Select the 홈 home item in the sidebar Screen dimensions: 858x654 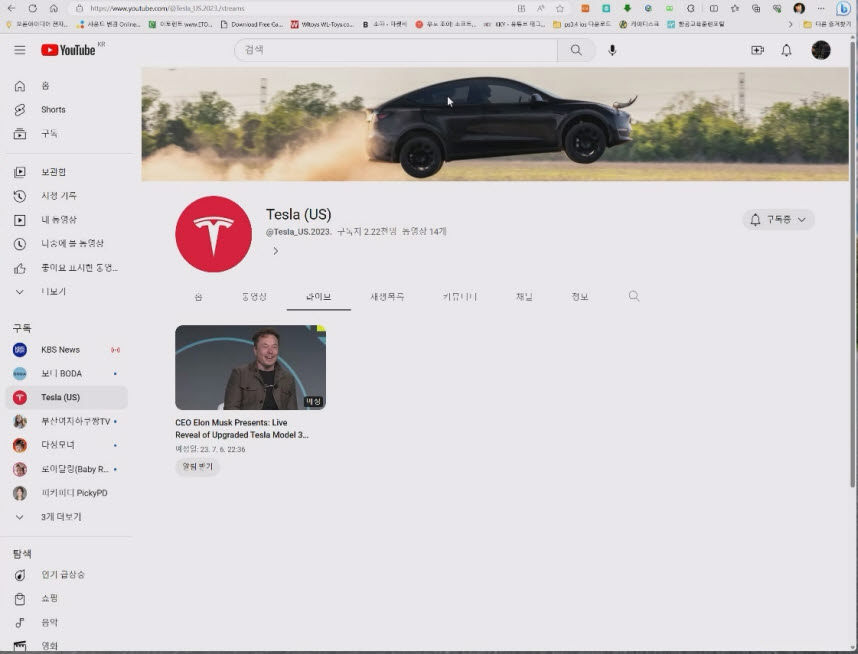pyautogui.click(x=67, y=86)
